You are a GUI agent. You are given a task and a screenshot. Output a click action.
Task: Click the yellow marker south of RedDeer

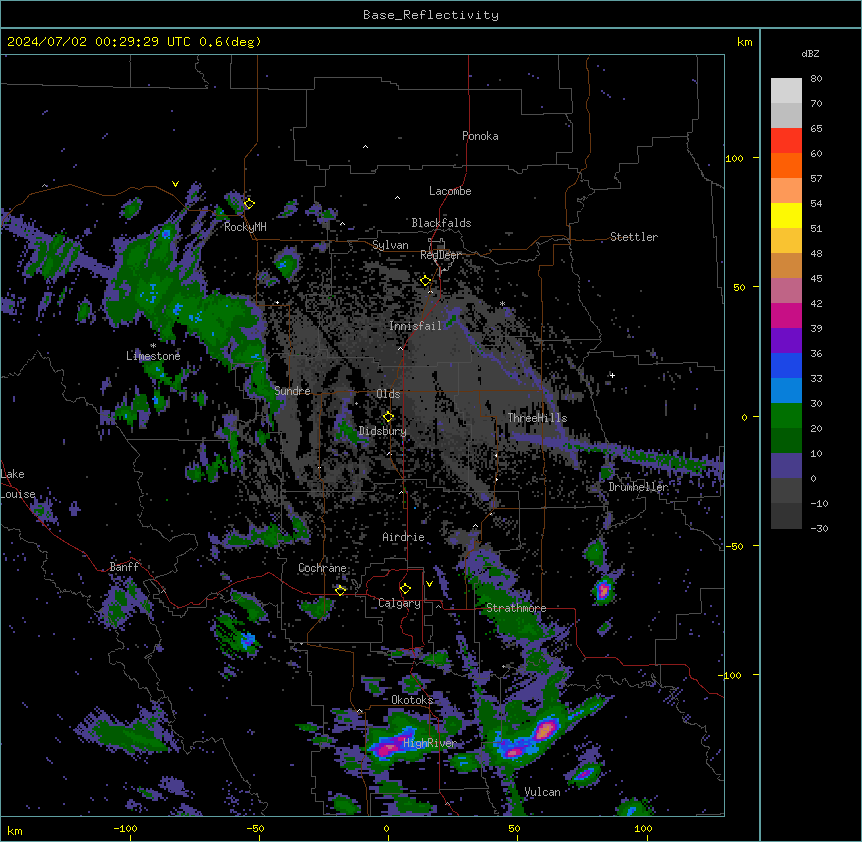(x=426, y=281)
